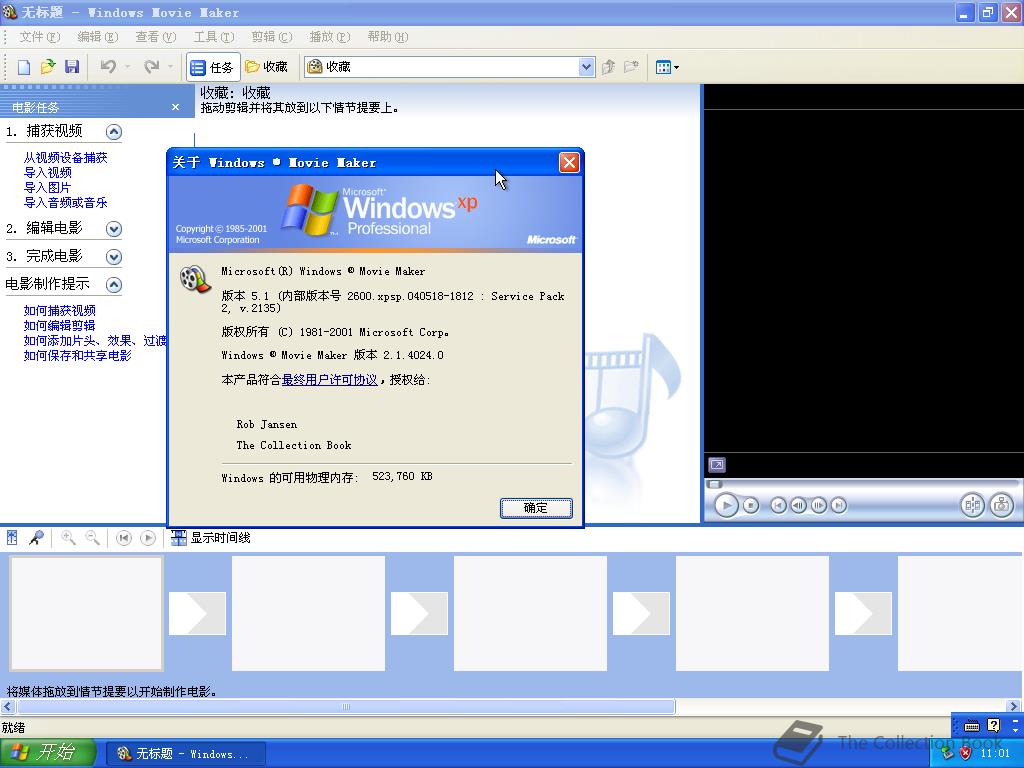Click the 开始 Start button
Viewport: 1024px width, 768px height.
(47, 753)
